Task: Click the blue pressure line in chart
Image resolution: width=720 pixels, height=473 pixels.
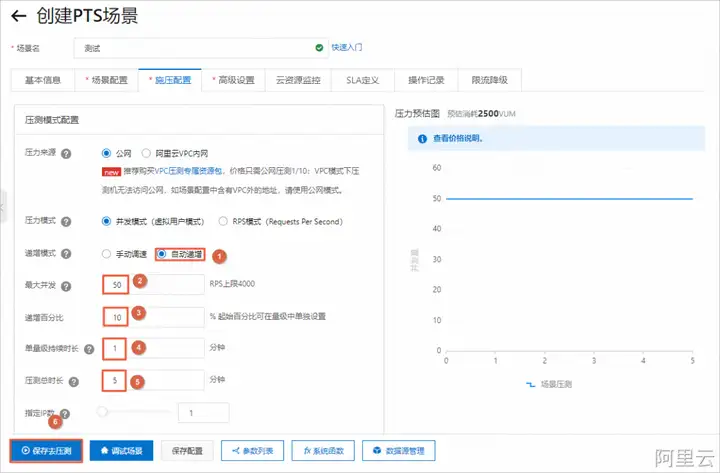Action: click(x=569, y=199)
